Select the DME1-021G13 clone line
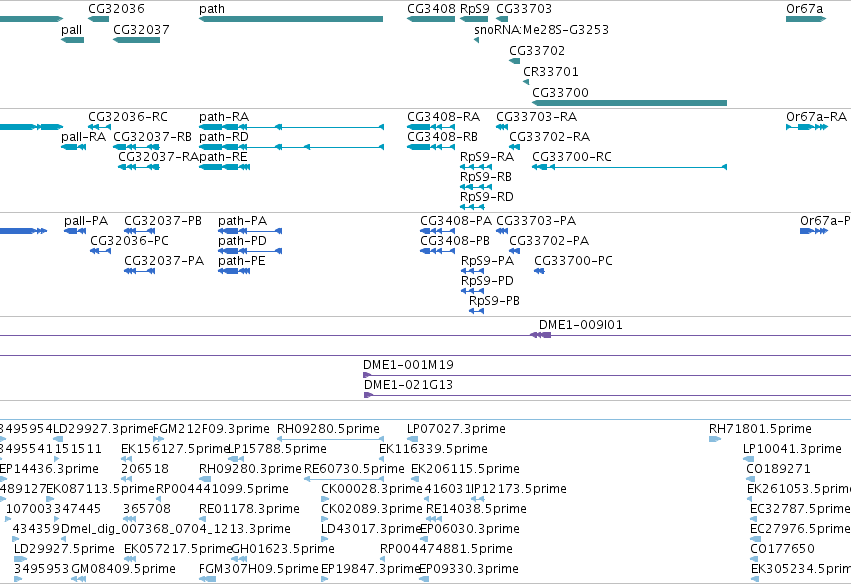The width and height of the screenshot is (851, 584). tap(607, 396)
